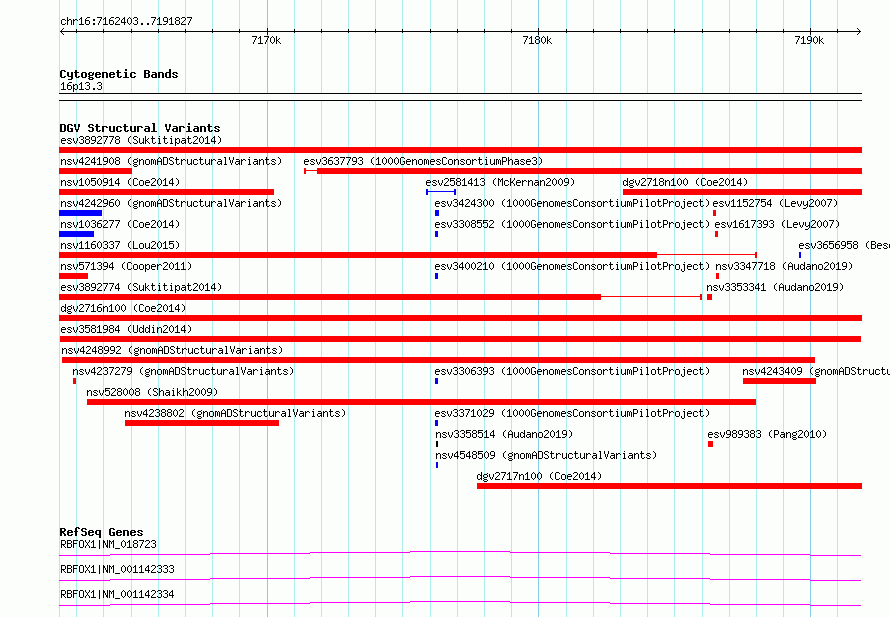
Task: Select dgv2718n100 (Coe2014) variant label
Action: (x=685, y=182)
